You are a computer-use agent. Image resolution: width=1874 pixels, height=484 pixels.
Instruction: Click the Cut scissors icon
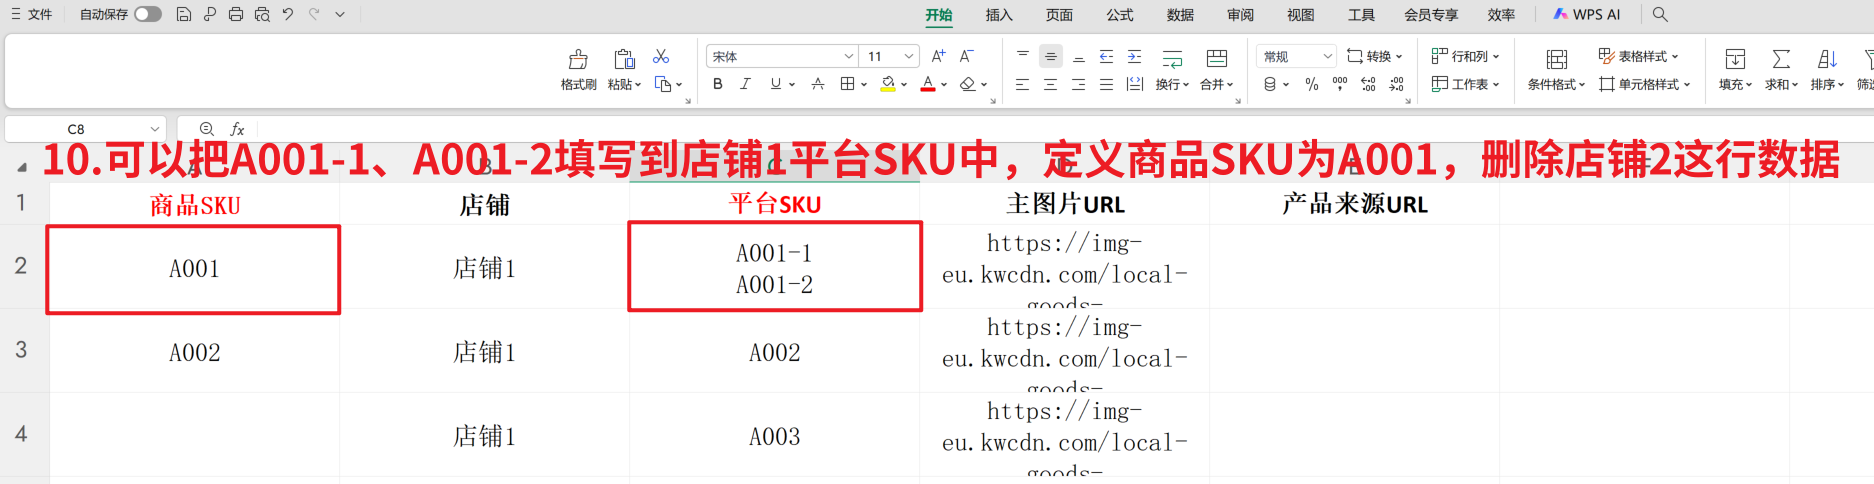[x=661, y=57]
